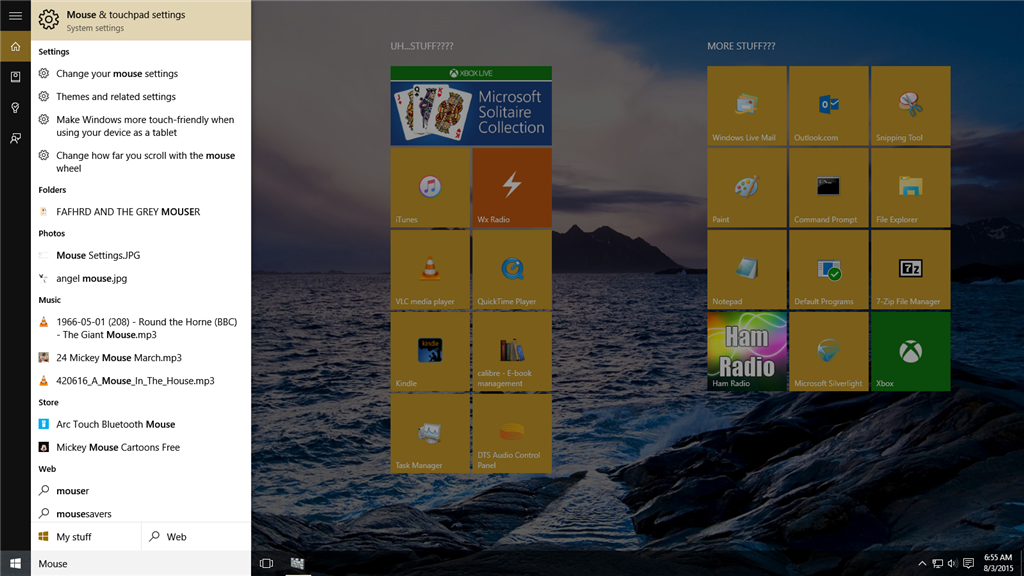Play 420616_A_Mouse_In_The_House.mp3
The height and width of the screenshot is (576, 1024).
click(x=141, y=381)
